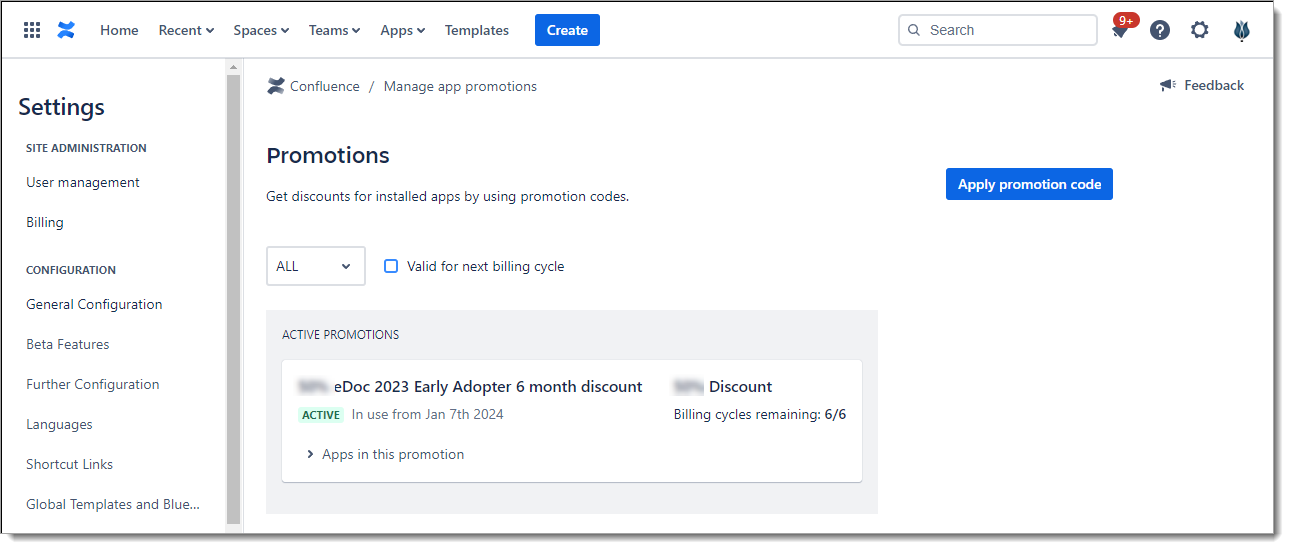Open the settings gear icon
This screenshot has height=549, width=1289.
point(1200,30)
